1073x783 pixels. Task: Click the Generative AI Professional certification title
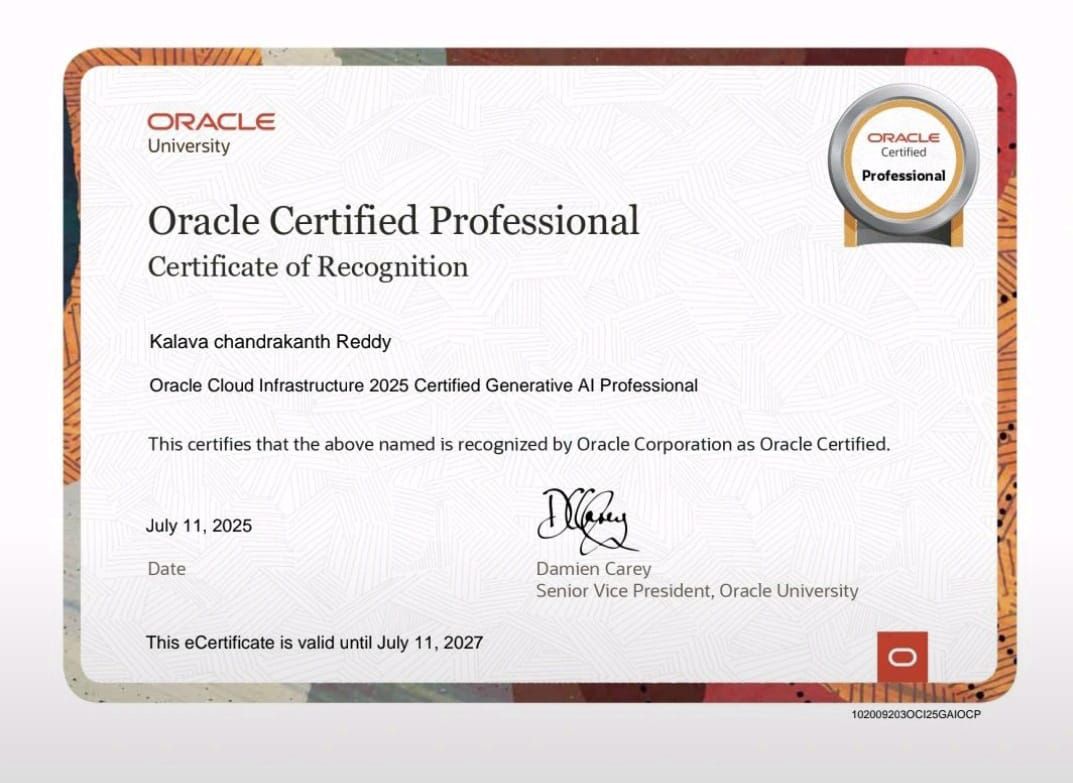pos(424,385)
